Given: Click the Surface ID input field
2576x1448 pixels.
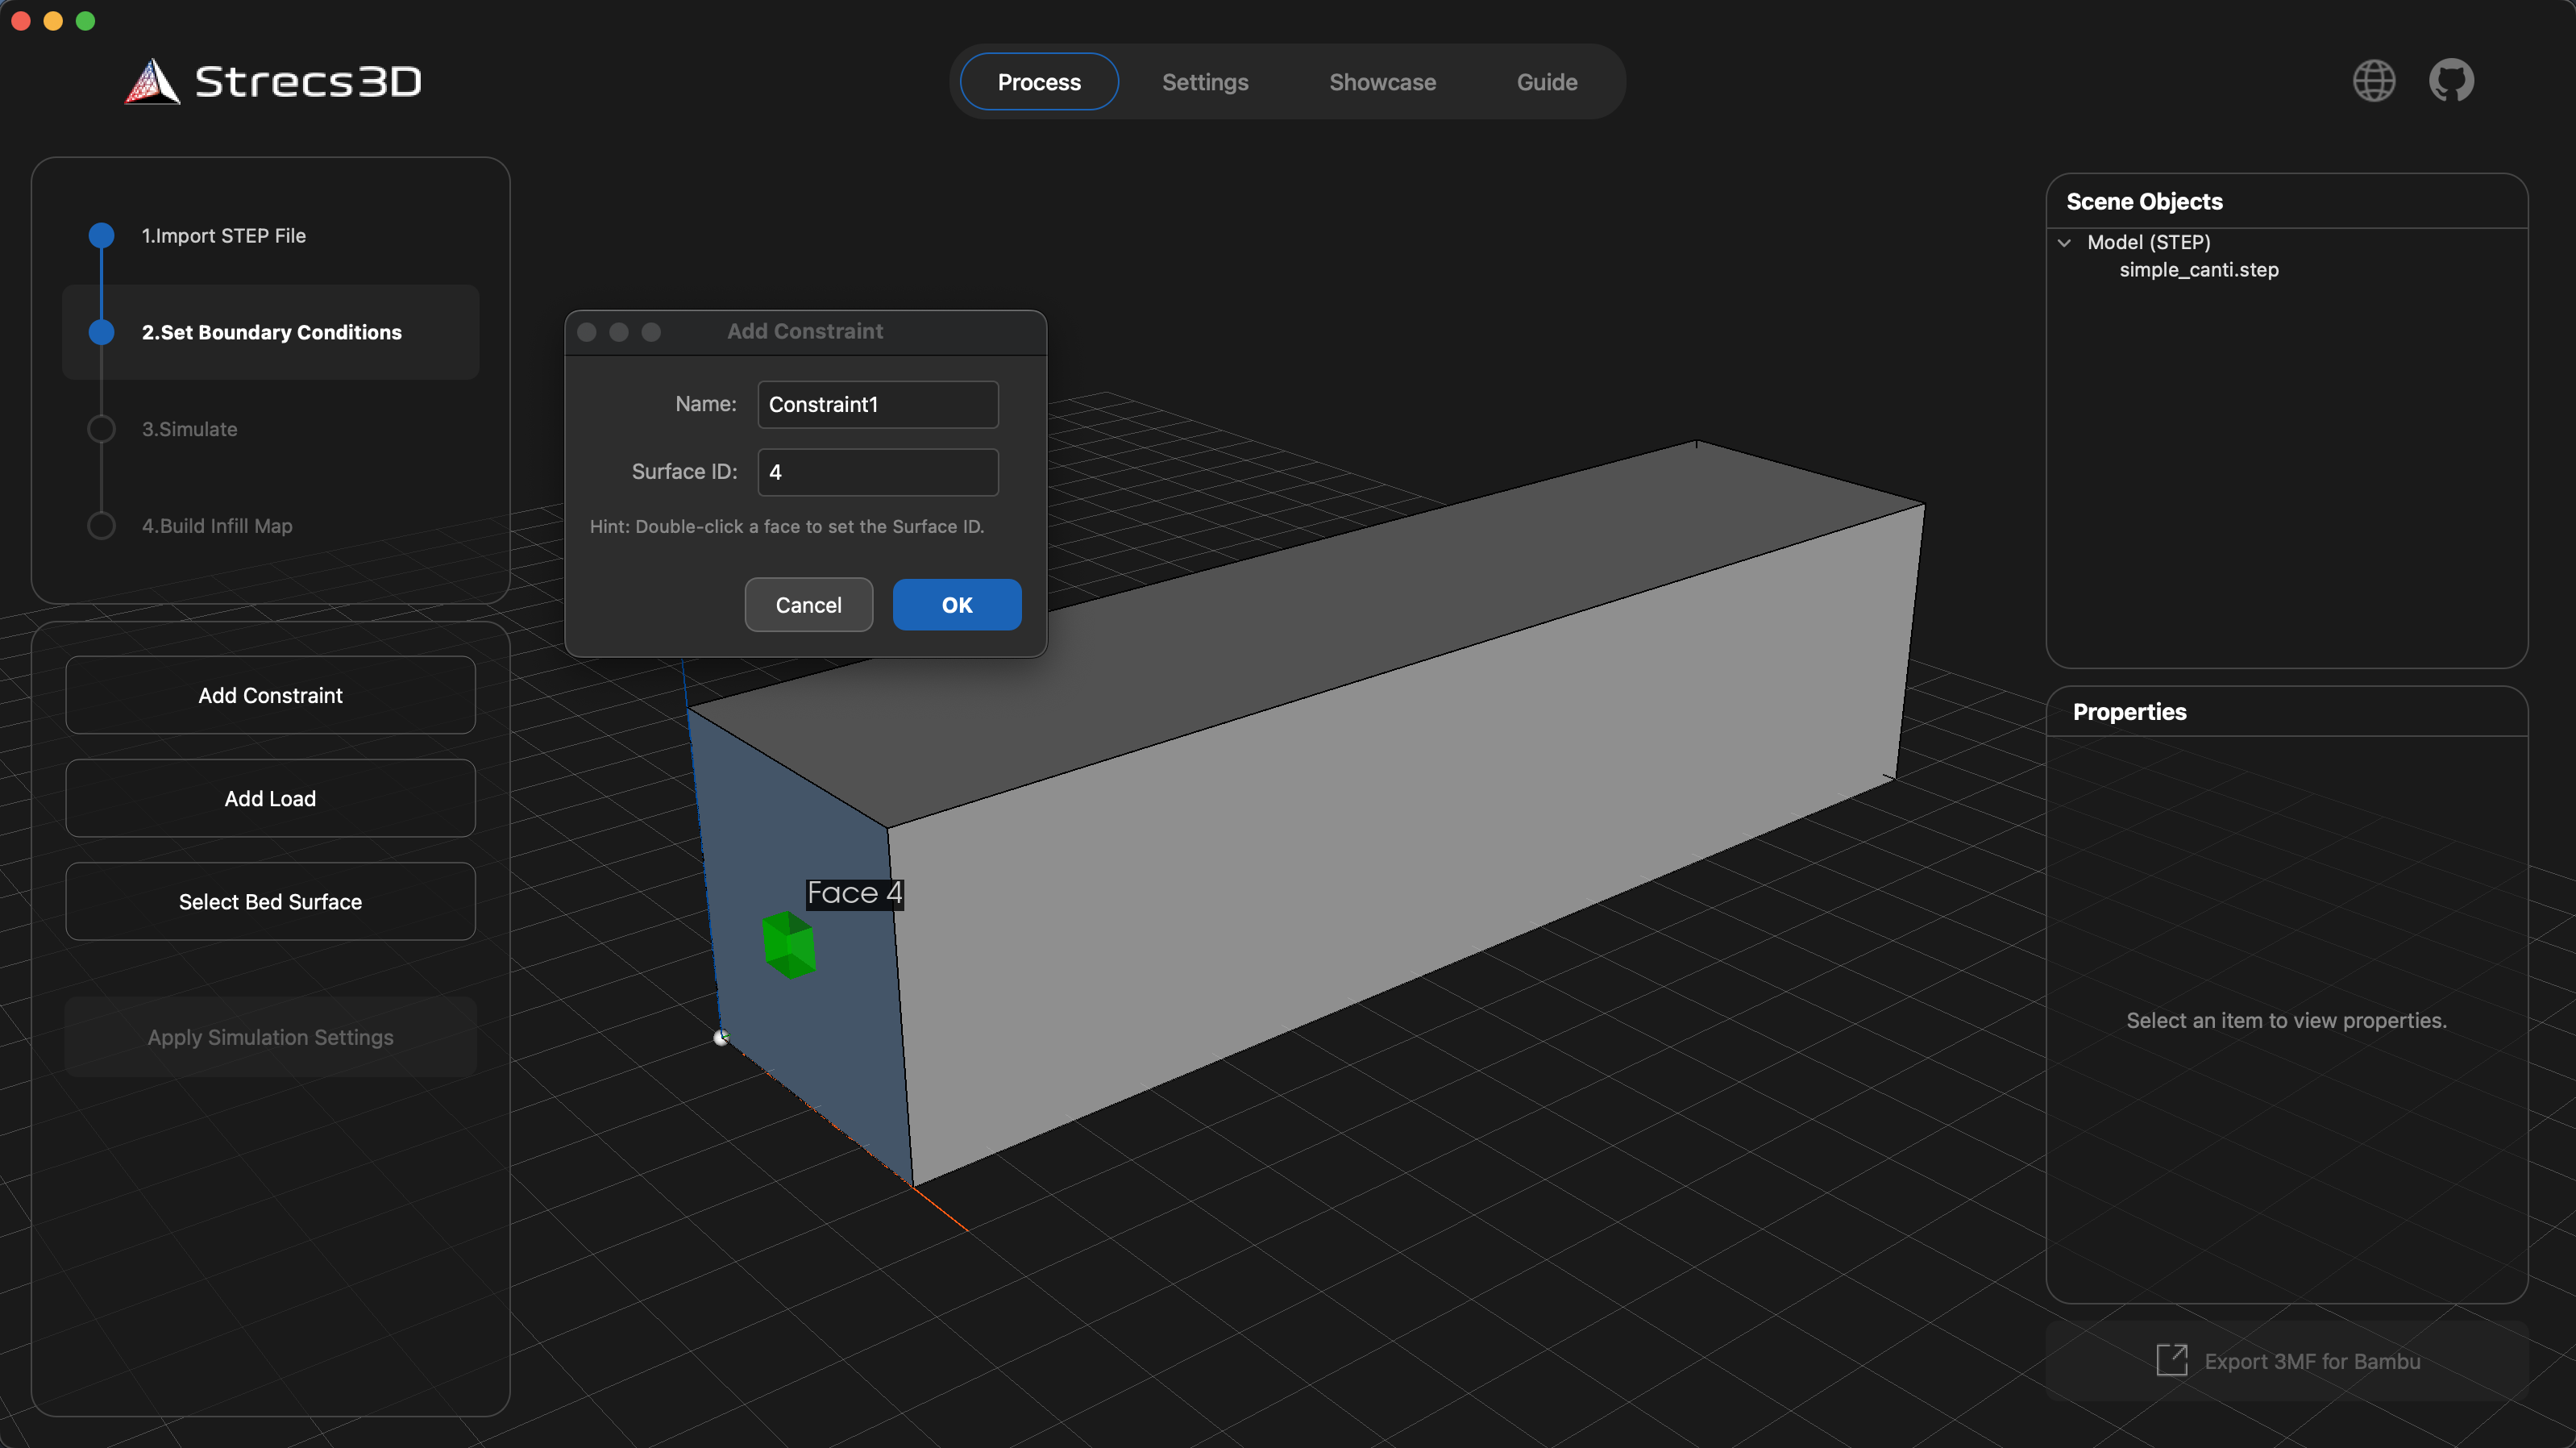Looking at the screenshot, I should tap(877, 471).
